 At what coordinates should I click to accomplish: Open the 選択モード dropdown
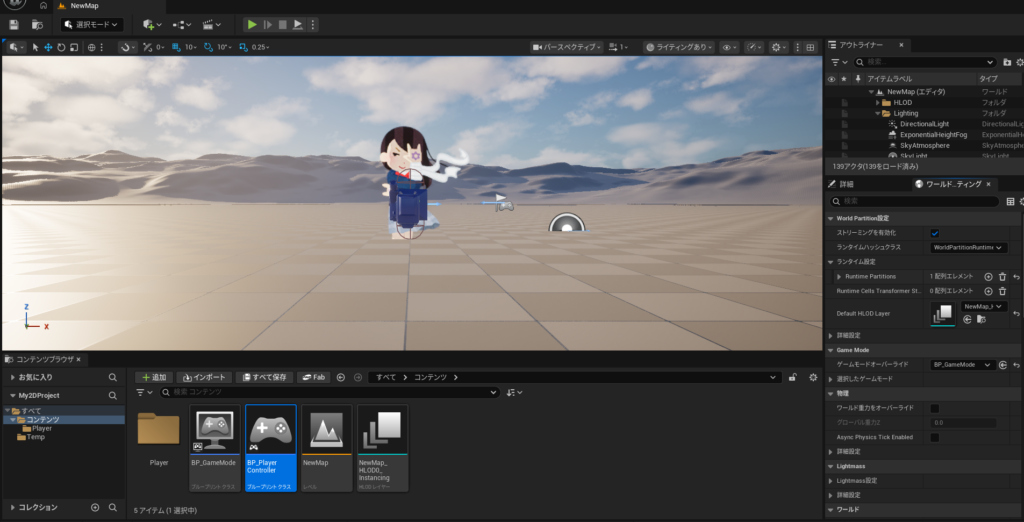pos(91,24)
